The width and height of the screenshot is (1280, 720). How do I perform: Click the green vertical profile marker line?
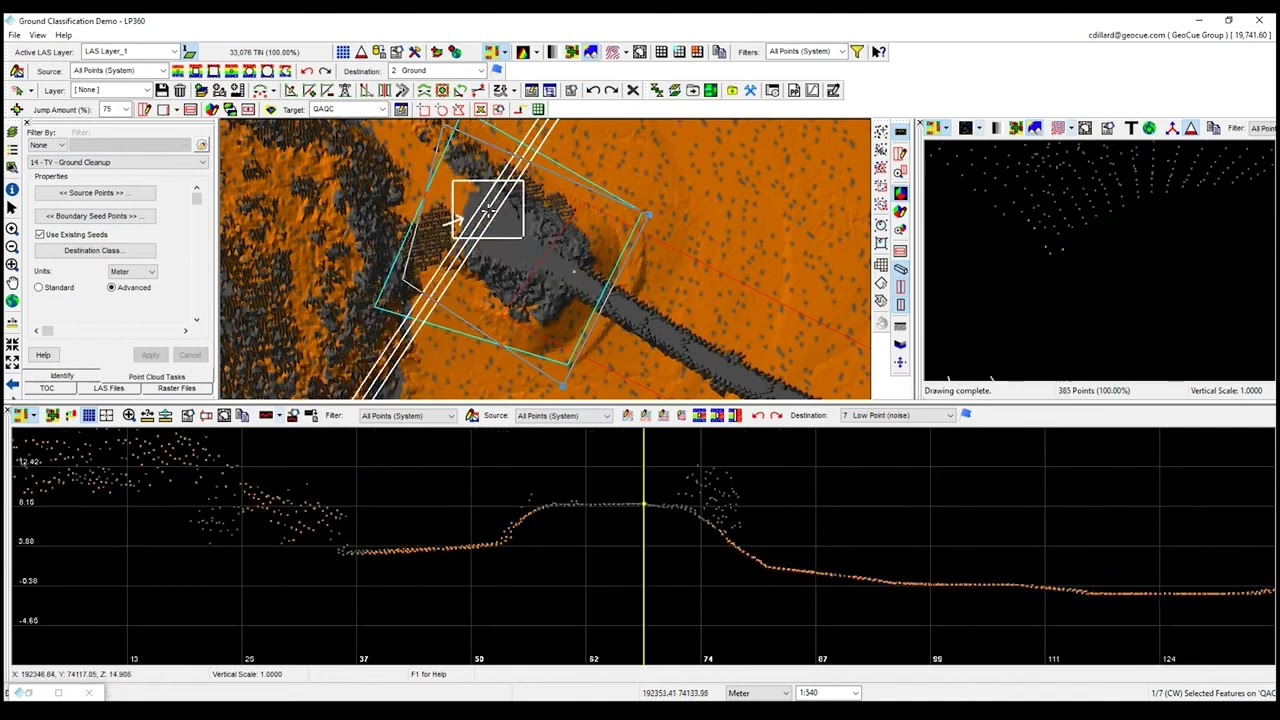coord(643,546)
